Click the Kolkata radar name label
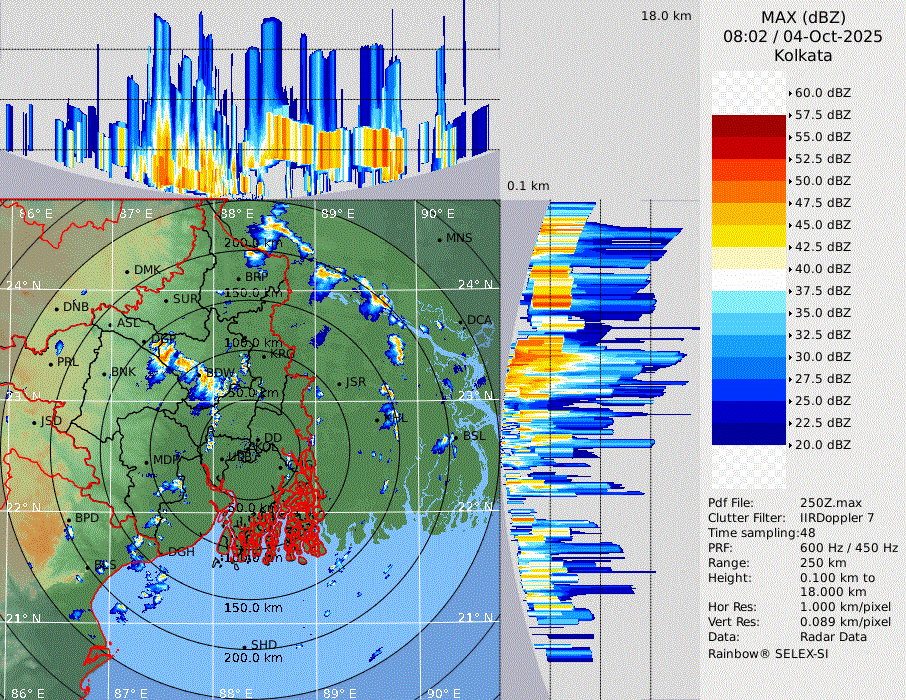 click(x=802, y=55)
